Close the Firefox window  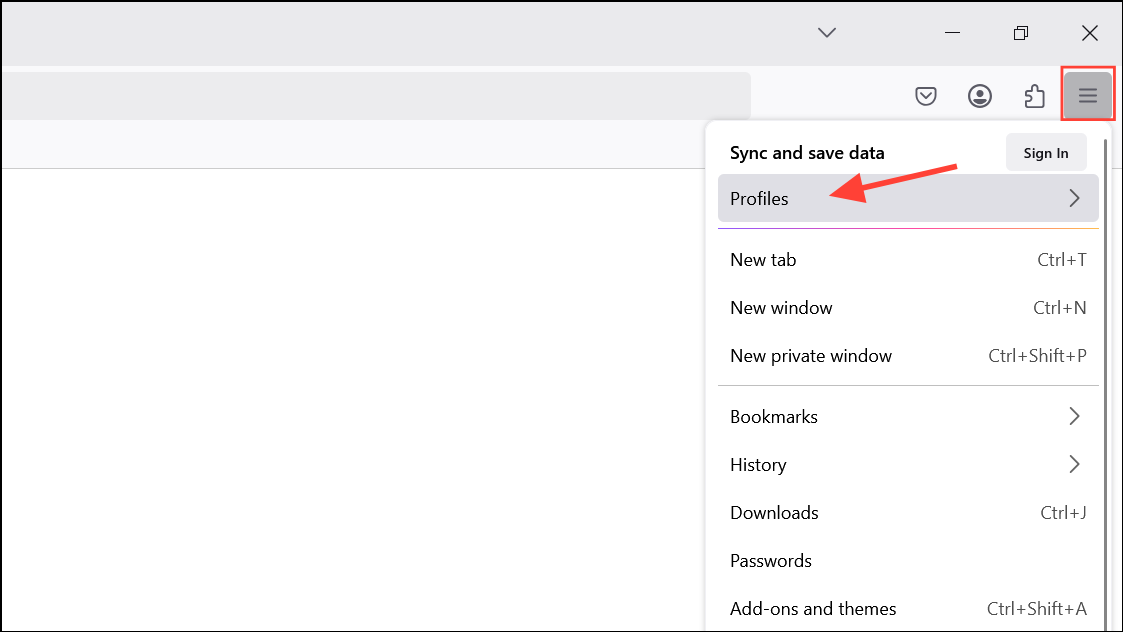(1090, 33)
